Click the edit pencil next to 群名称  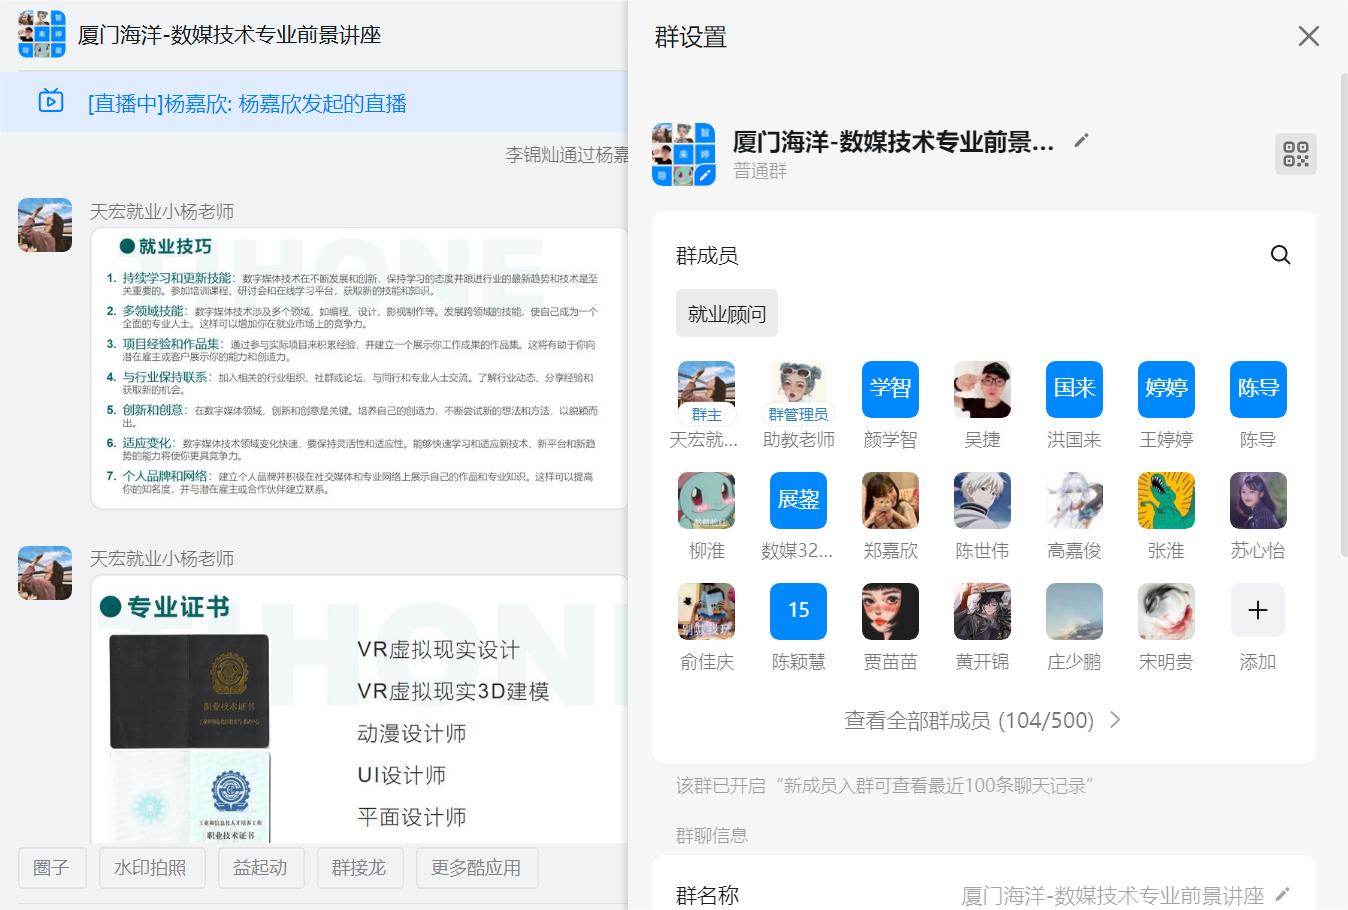point(1283,894)
